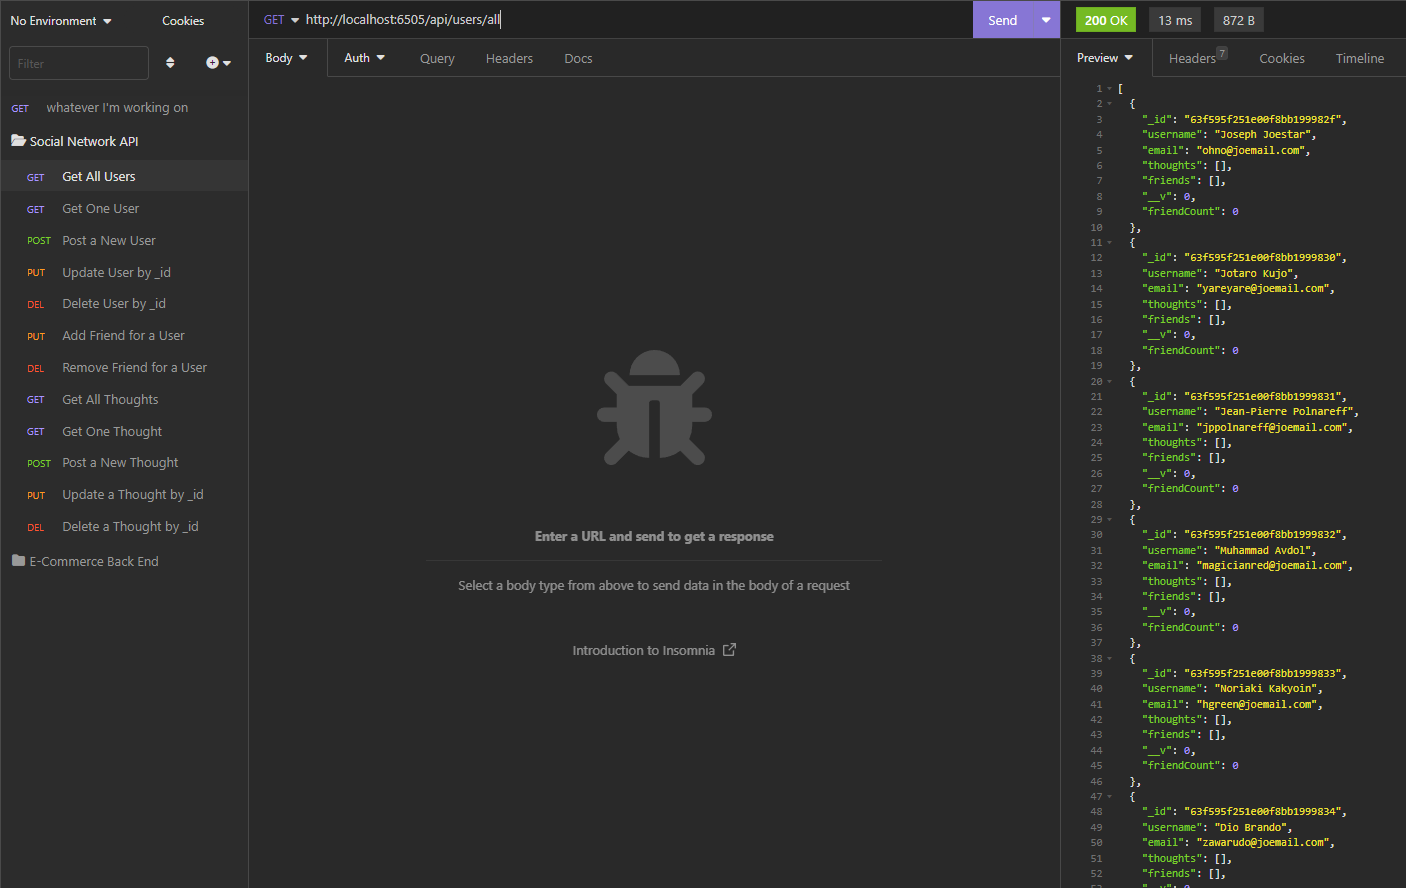Select the Get All Users request
The image size is (1406, 888).
124,176
